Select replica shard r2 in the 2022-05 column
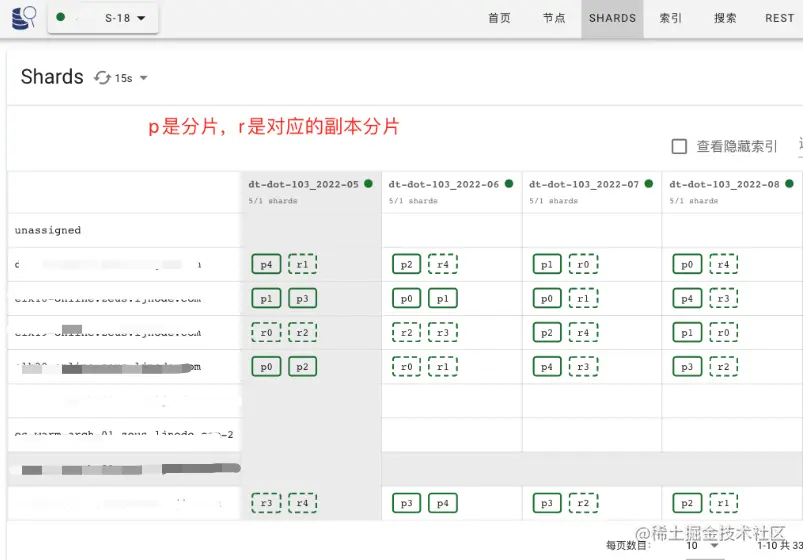The height and width of the screenshot is (560, 803). point(302,333)
